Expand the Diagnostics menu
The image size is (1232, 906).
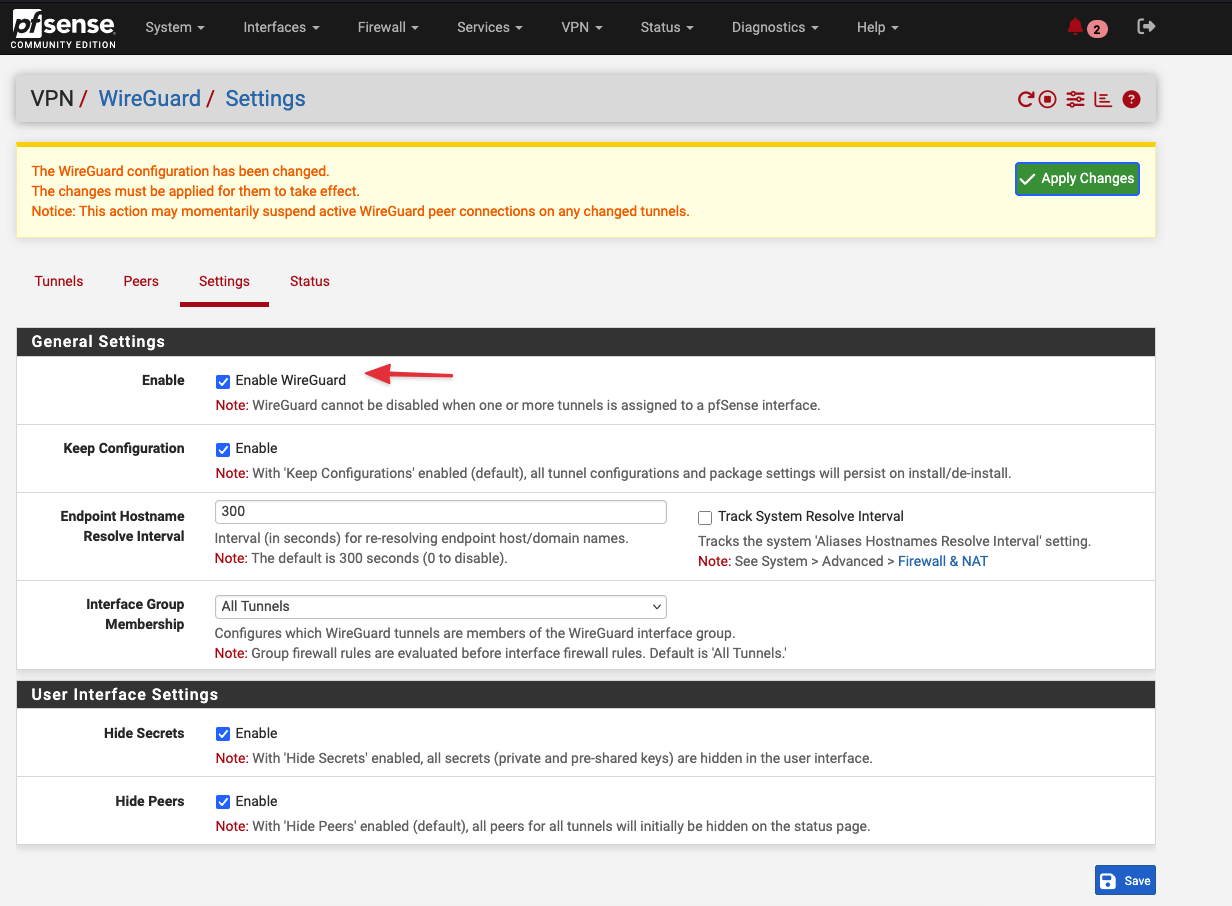(x=775, y=27)
